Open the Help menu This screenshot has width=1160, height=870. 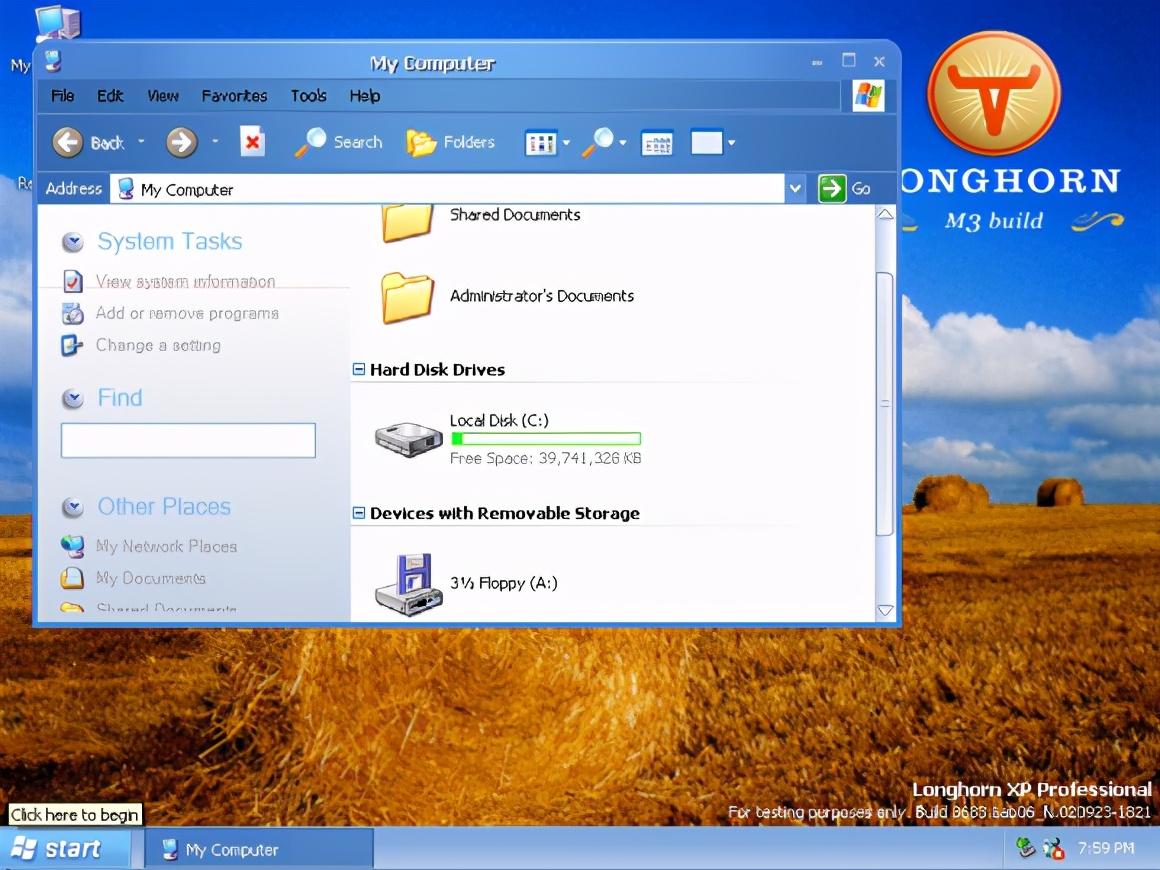coord(365,95)
